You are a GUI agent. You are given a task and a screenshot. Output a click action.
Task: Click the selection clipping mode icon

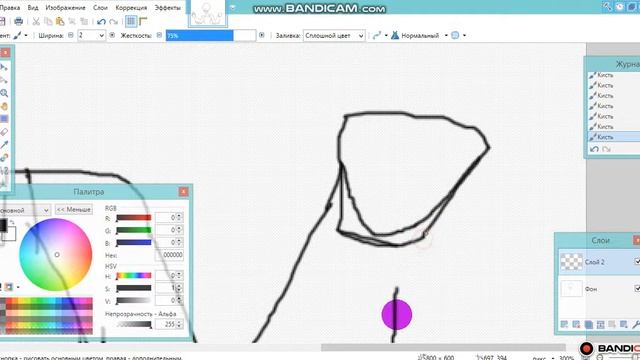pyautogui.click(x=455, y=36)
